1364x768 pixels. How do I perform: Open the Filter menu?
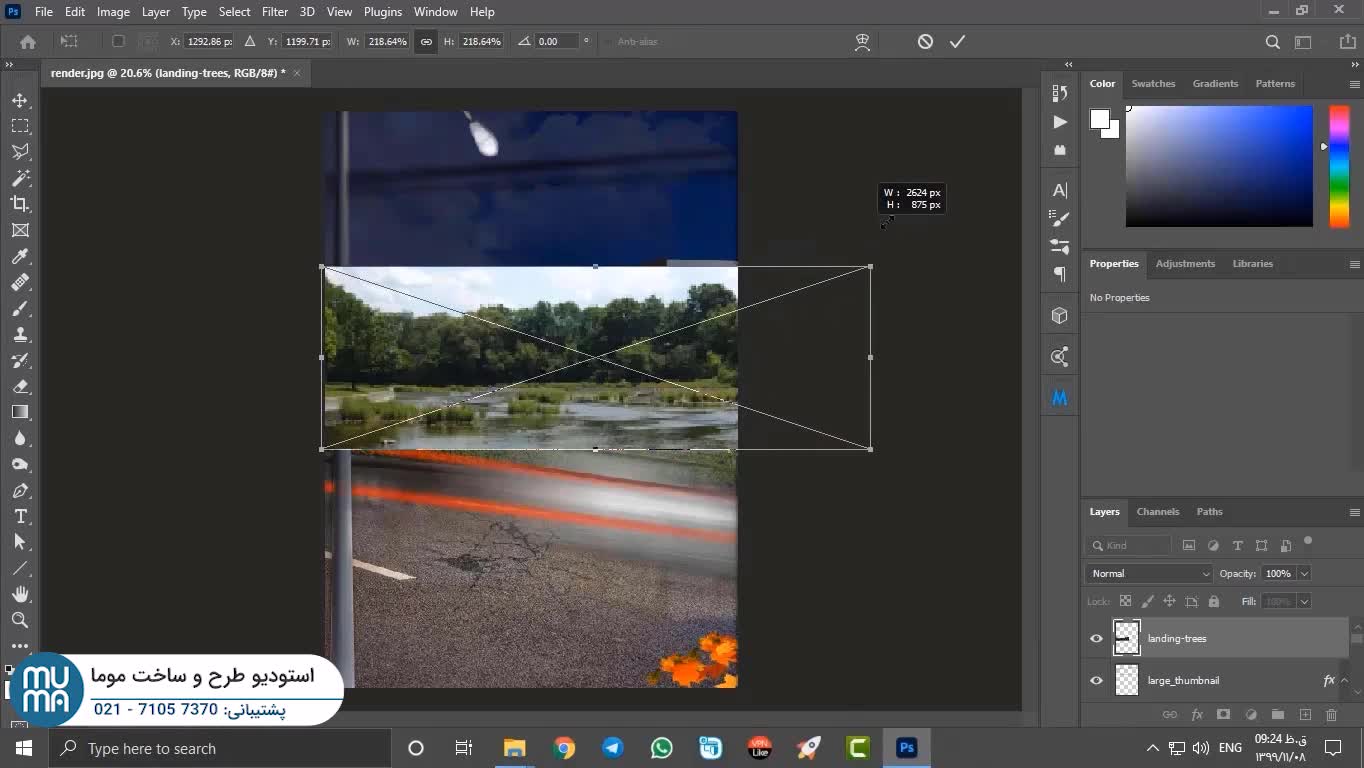tap(275, 12)
